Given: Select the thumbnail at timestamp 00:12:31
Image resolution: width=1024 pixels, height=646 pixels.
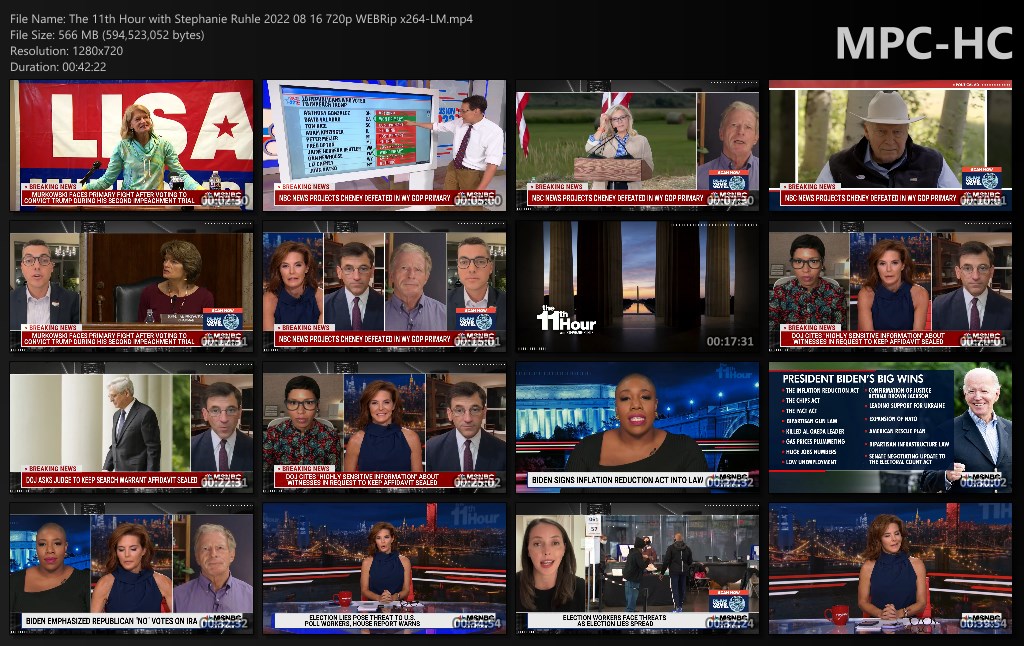Looking at the screenshot, I should 131,286.
